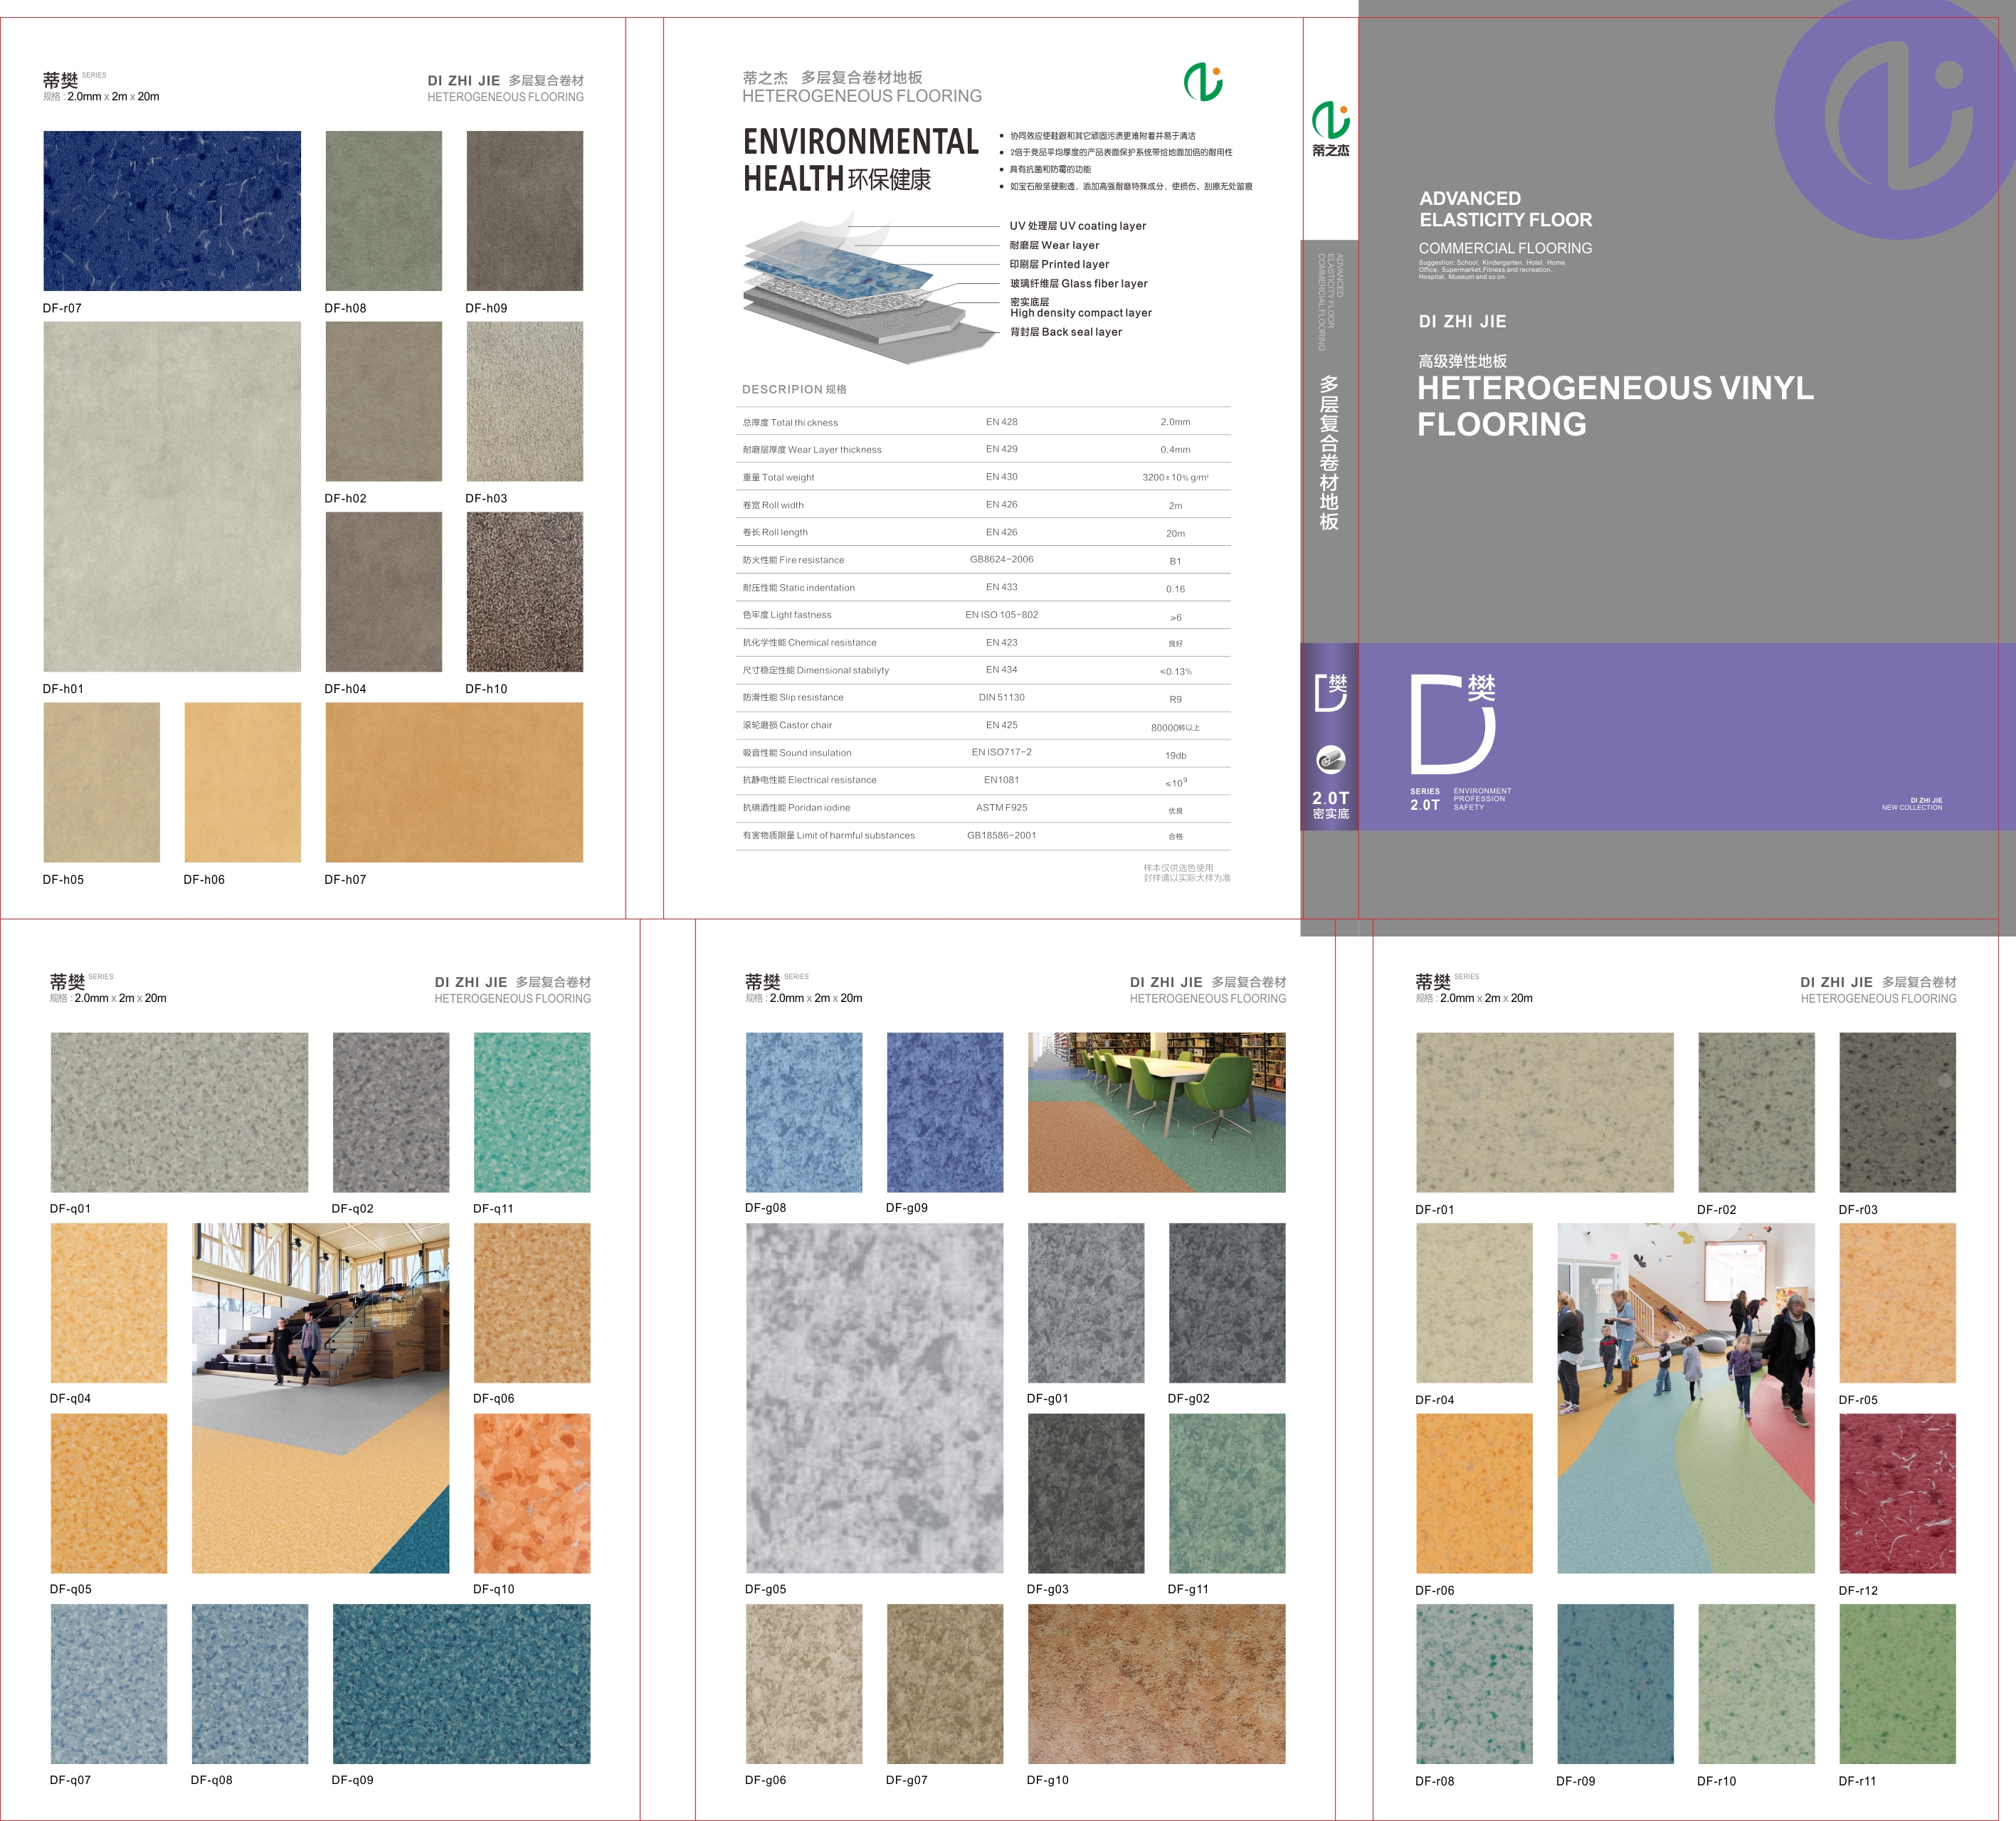Select the DF-r07 blue marble swatch
2016x1821 pixels.
172,211
